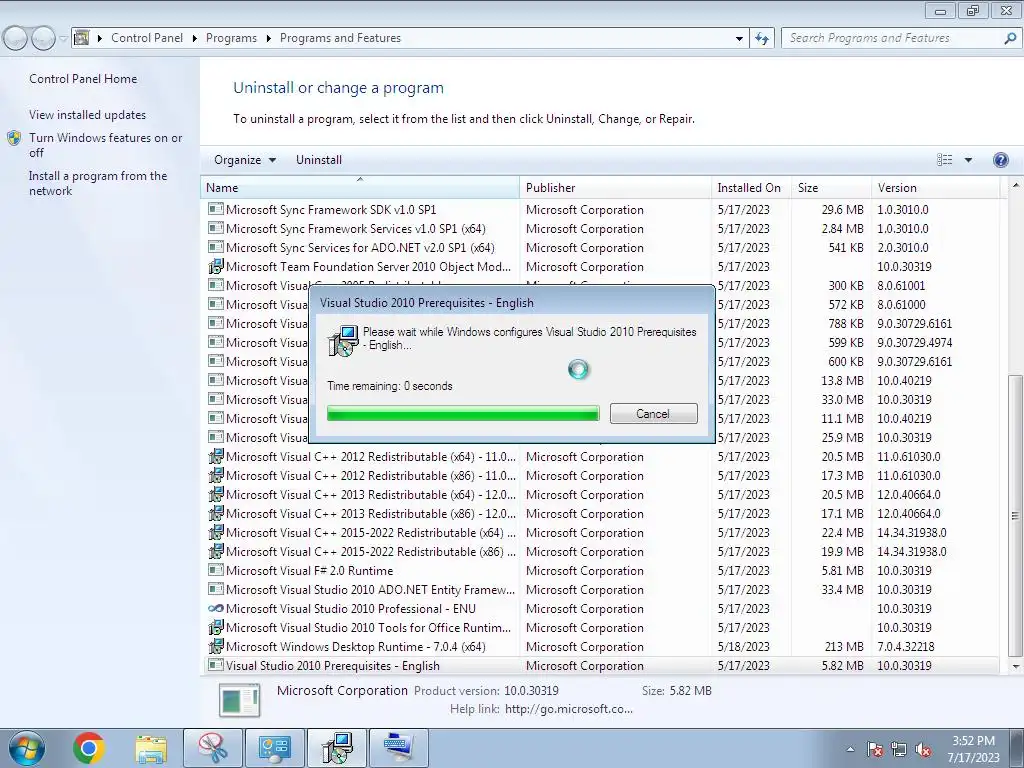1024x768 pixels.
Task: Click the on-screen keyboard taskbar icon
Action: (x=398, y=748)
